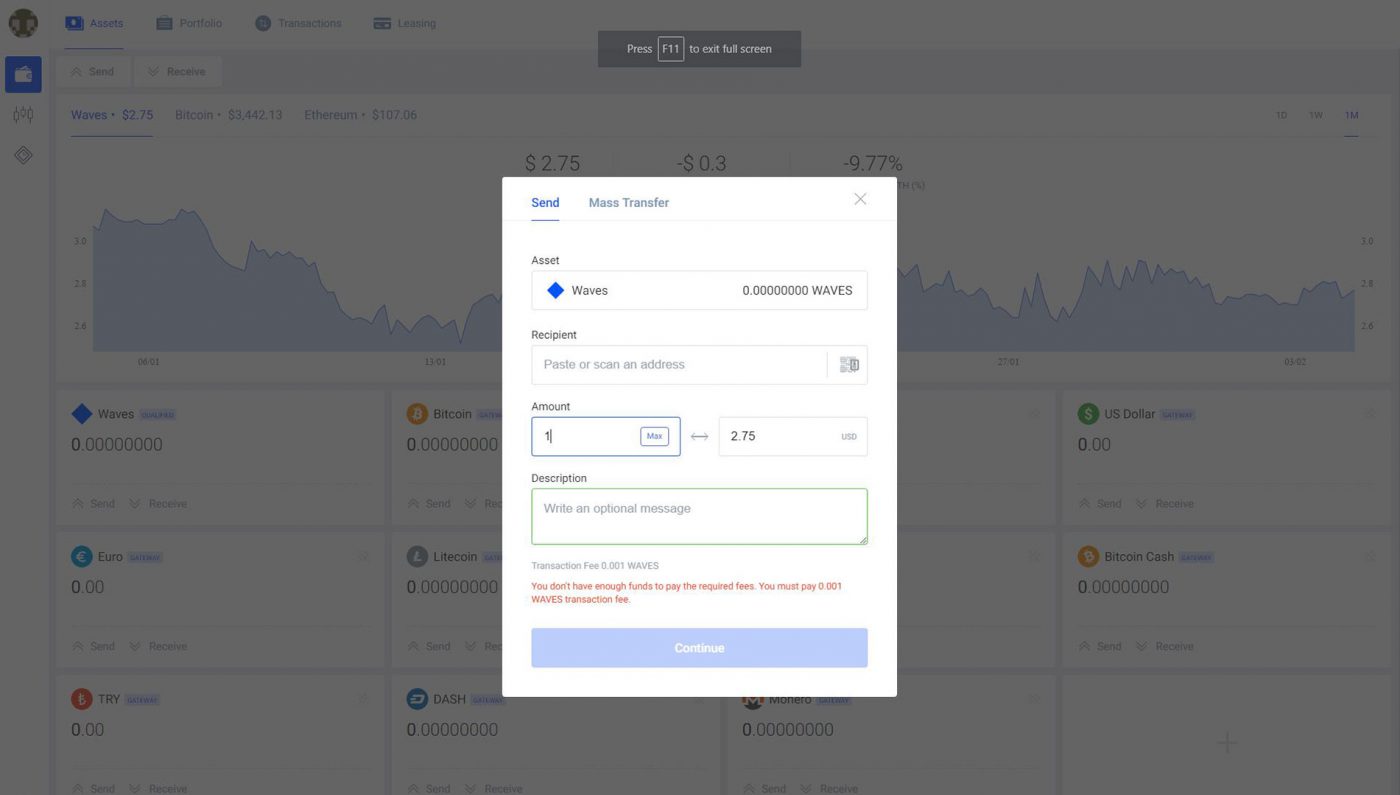Swap amount conversion arrows icon
Image resolution: width=1400 pixels, height=795 pixels.
[x=699, y=437]
